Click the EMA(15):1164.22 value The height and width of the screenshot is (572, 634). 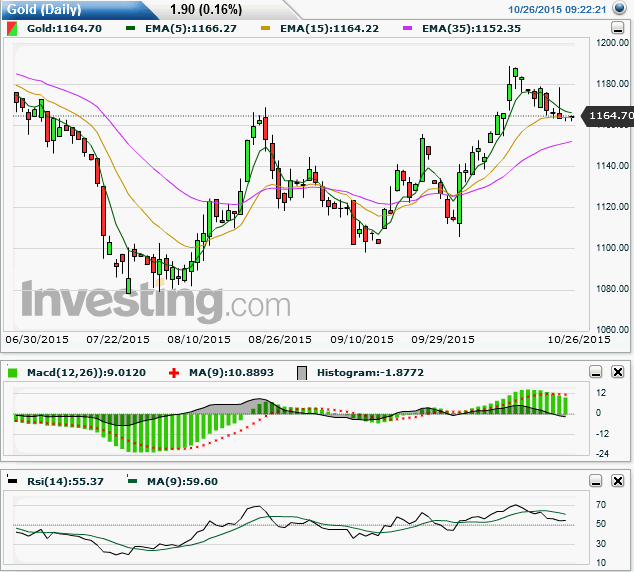tap(330, 29)
